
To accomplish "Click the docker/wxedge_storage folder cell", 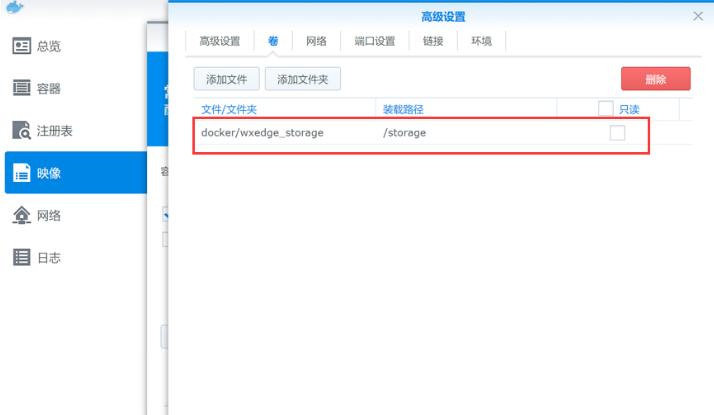I will pos(262,133).
